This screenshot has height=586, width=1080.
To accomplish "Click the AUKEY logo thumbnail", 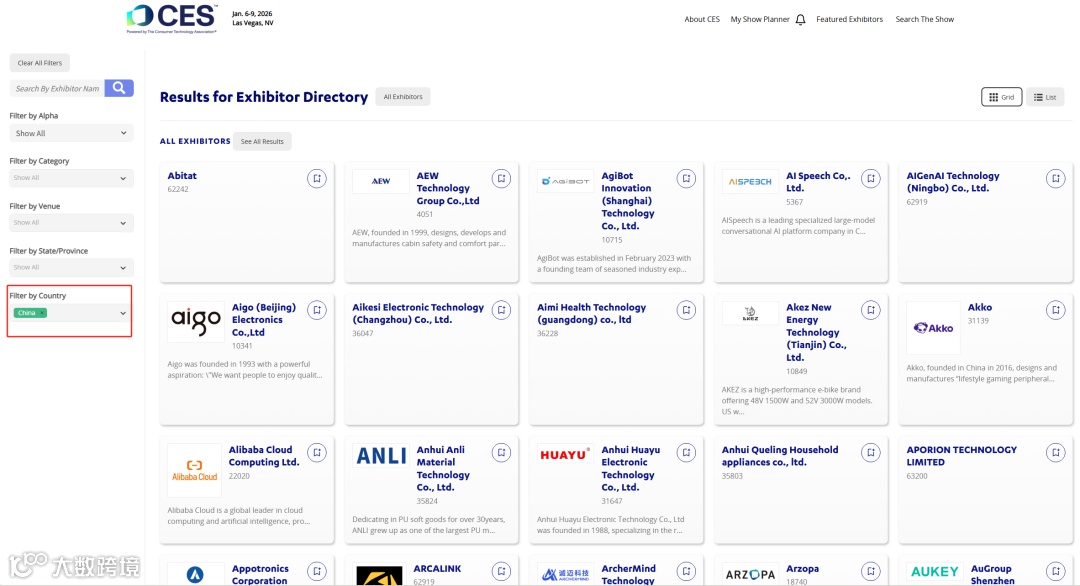I will pos(935,572).
